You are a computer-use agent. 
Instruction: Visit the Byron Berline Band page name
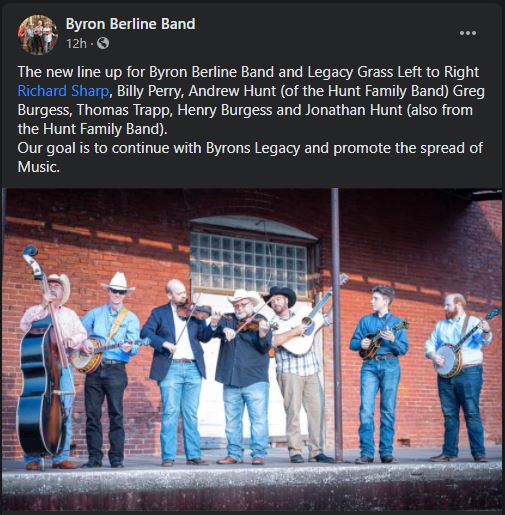[130, 24]
